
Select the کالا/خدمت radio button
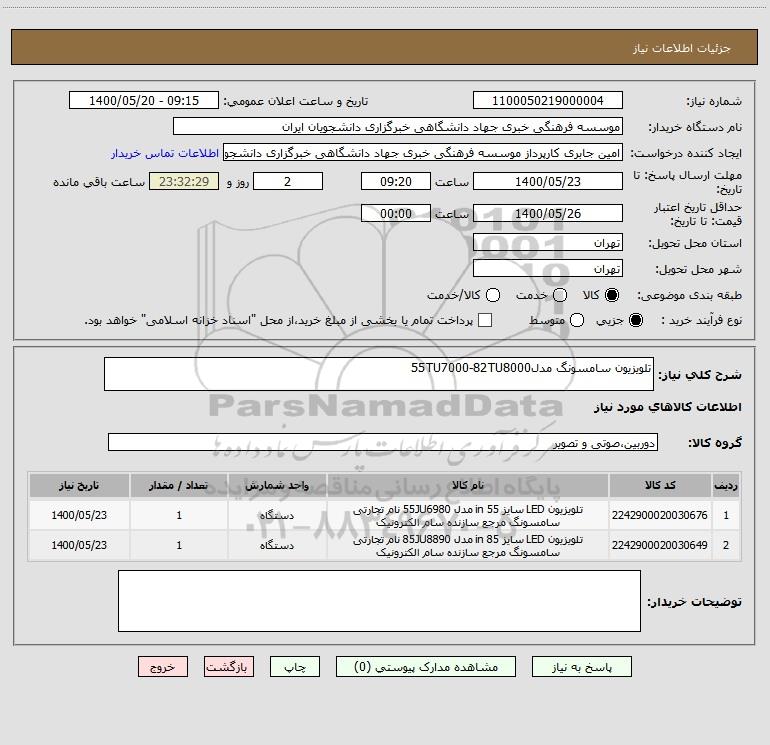493,295
